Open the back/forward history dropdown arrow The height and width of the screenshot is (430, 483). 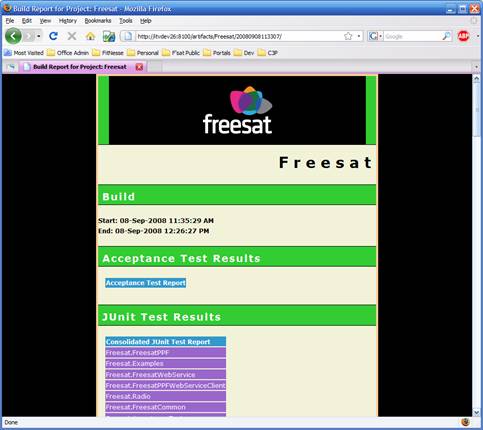pos(39,36)
